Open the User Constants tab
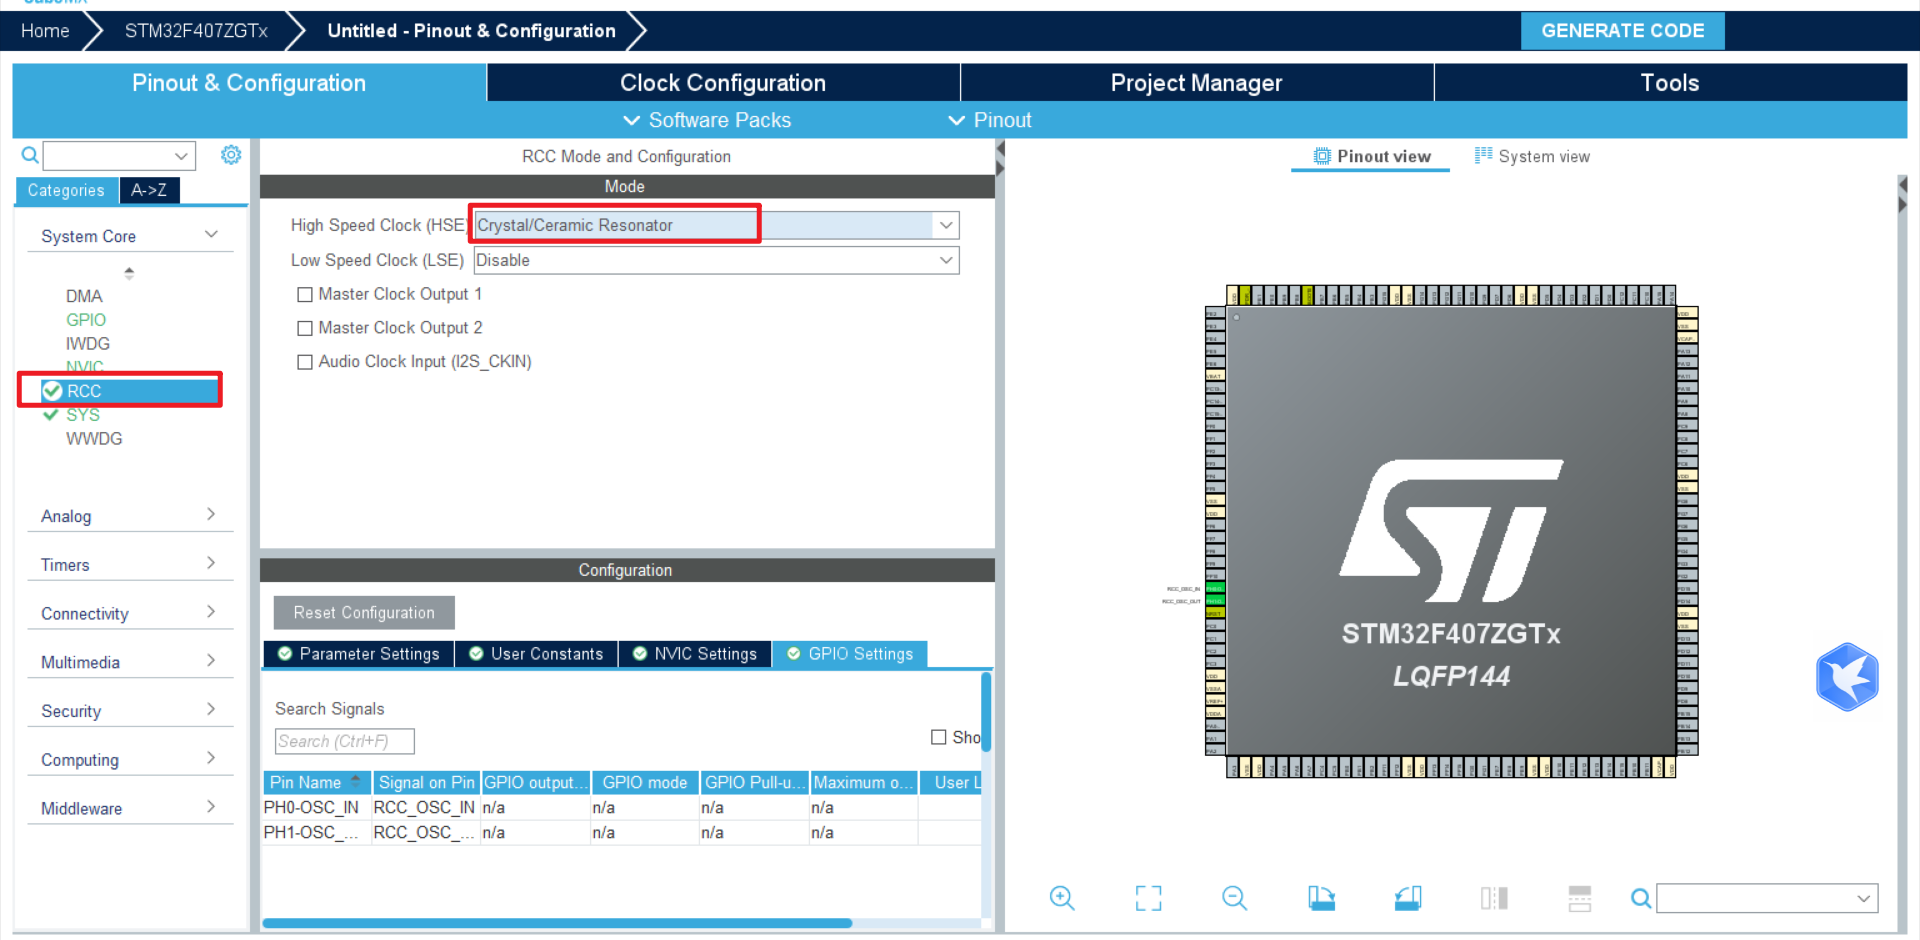Image resolution: width=1920 pixels, height=940 pixels. tap(536, 654)
